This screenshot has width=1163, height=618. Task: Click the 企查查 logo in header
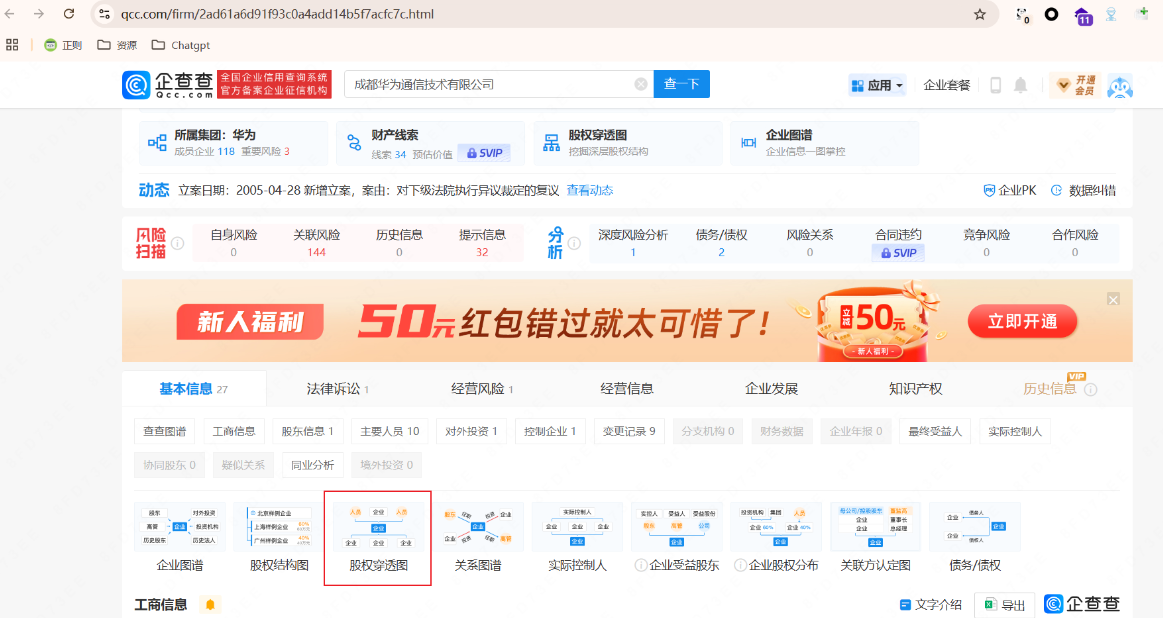pyautogui.click(x=168, y=85)
